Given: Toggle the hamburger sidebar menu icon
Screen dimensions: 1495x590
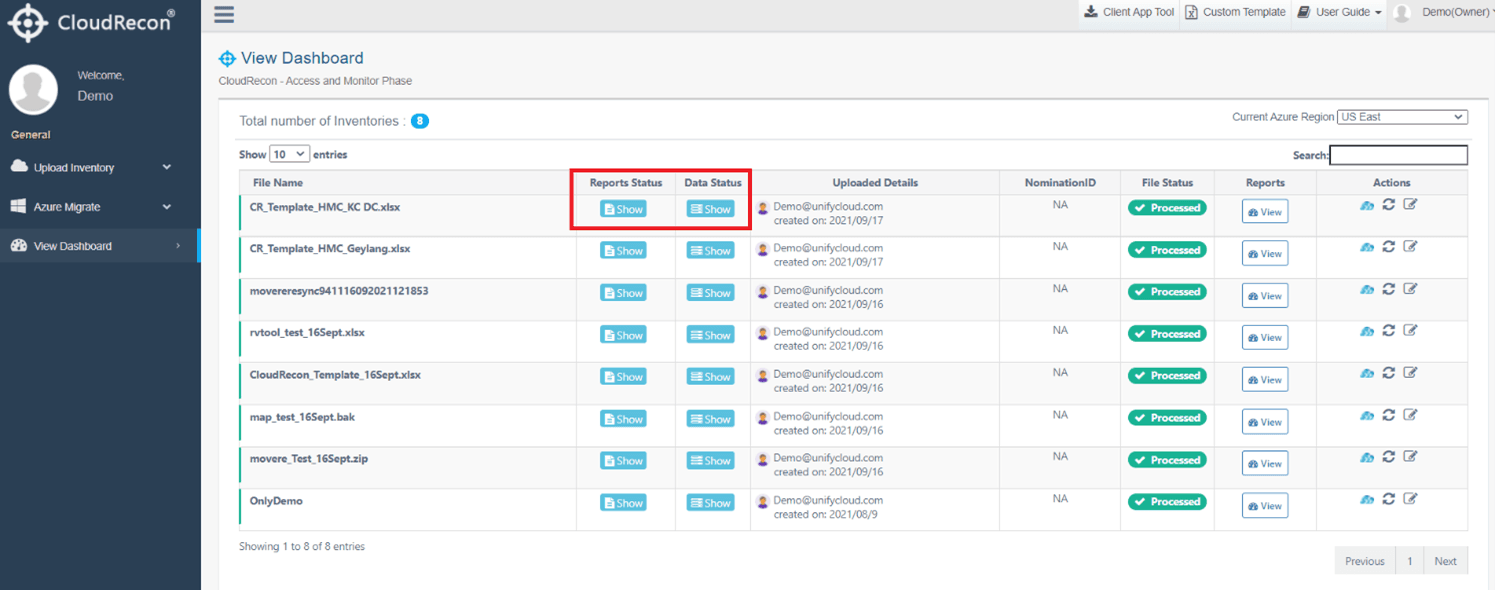Looking at the screenshot, I should tap(224, 14).
